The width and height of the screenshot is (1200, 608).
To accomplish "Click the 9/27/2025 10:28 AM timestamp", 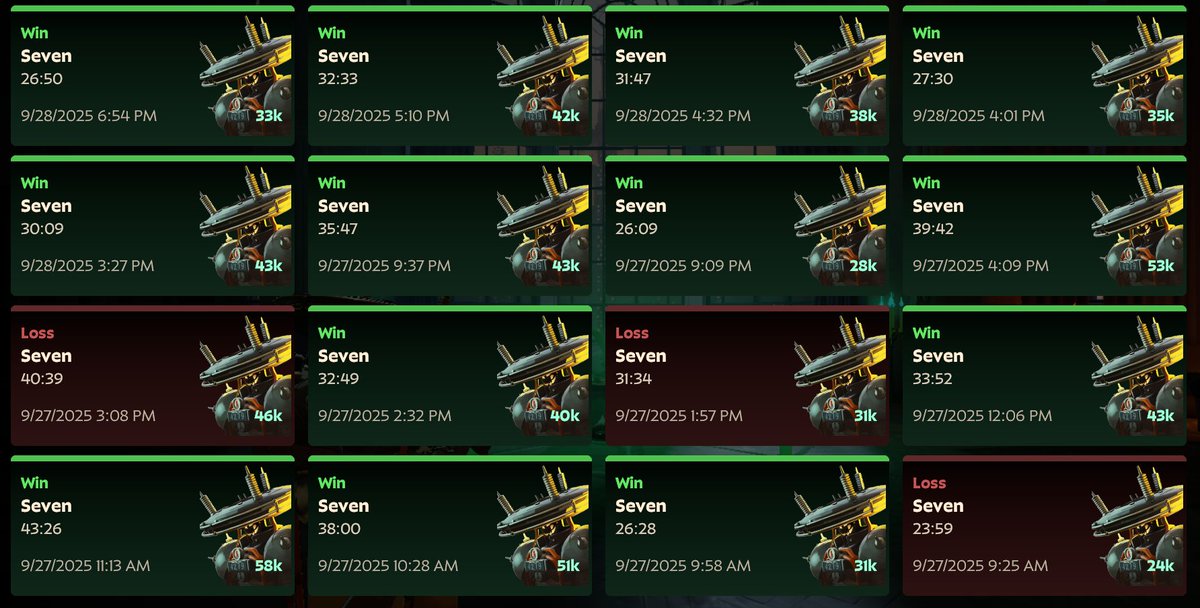I will [x=385, y=566].
